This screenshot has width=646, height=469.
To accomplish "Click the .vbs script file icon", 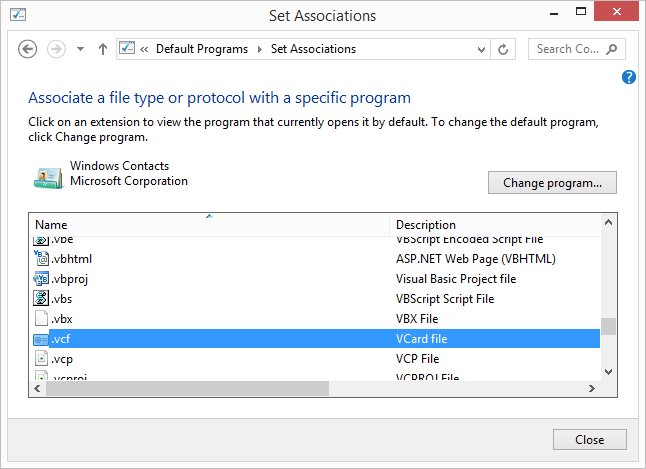I will pos(41,299).
